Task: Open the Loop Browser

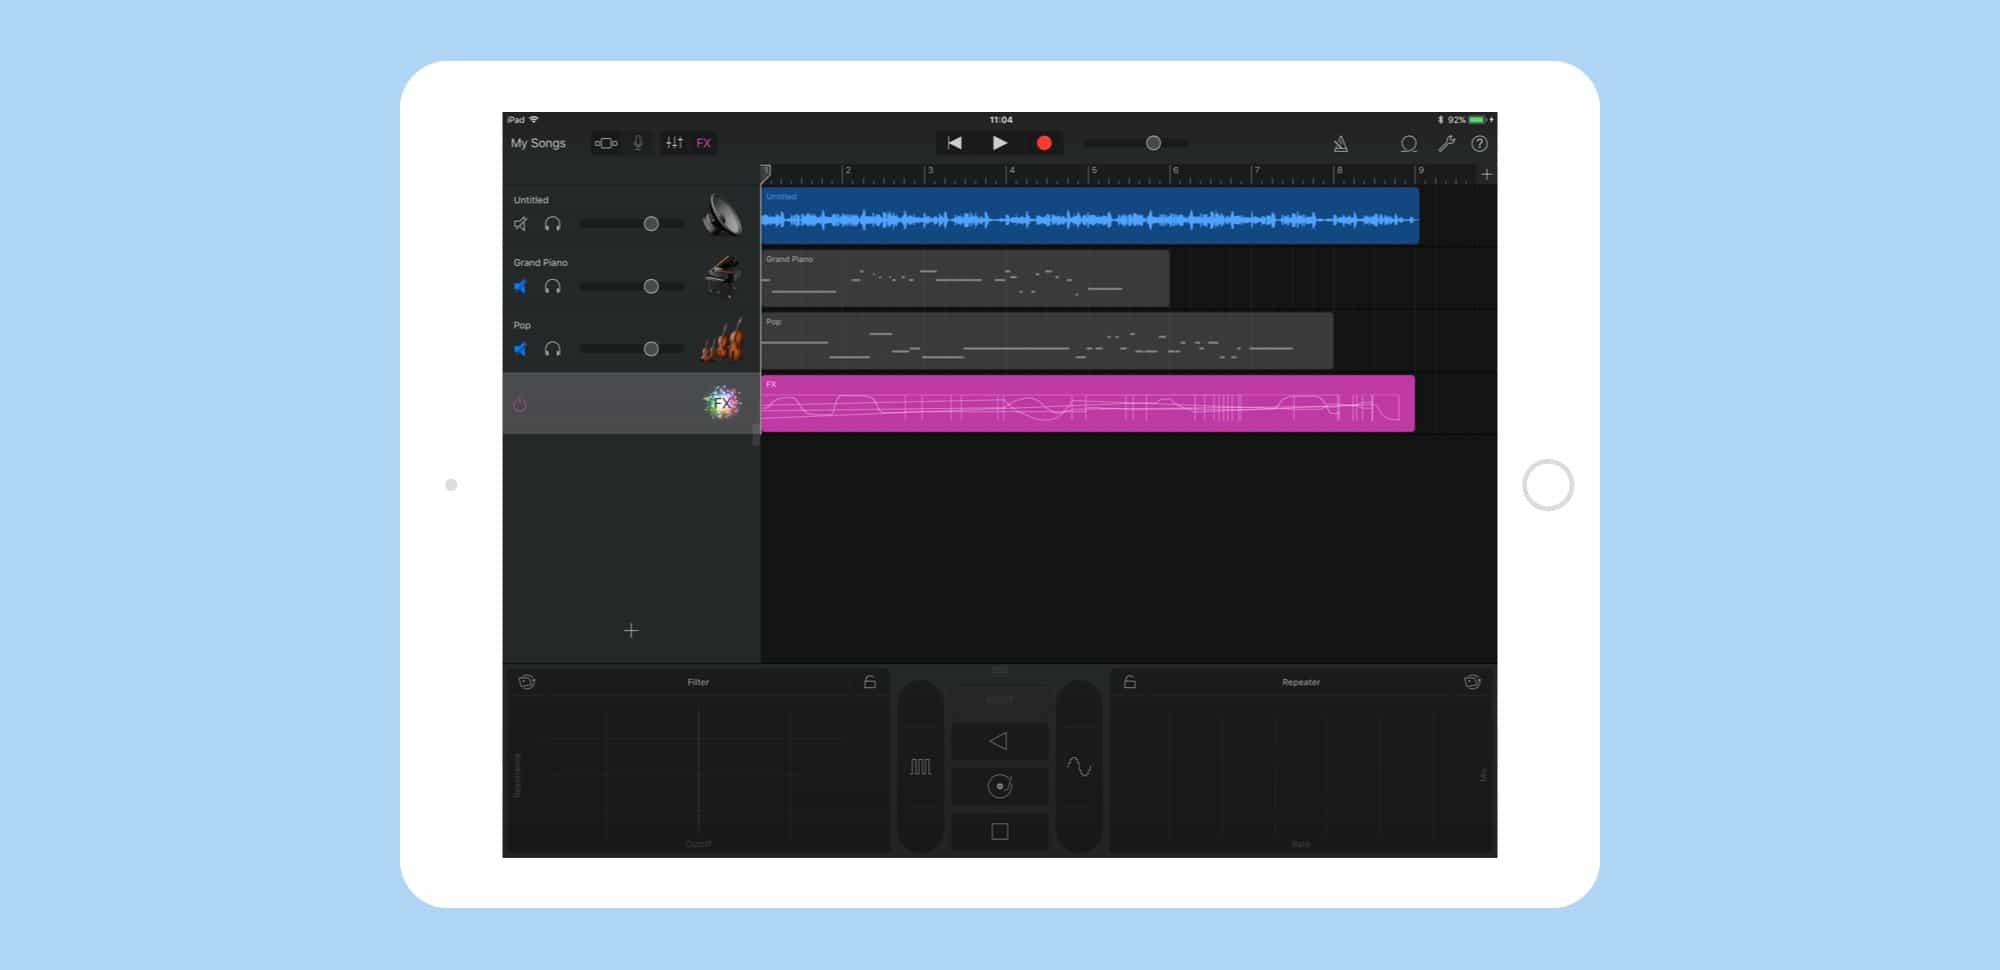Action: coord(1409,143)
